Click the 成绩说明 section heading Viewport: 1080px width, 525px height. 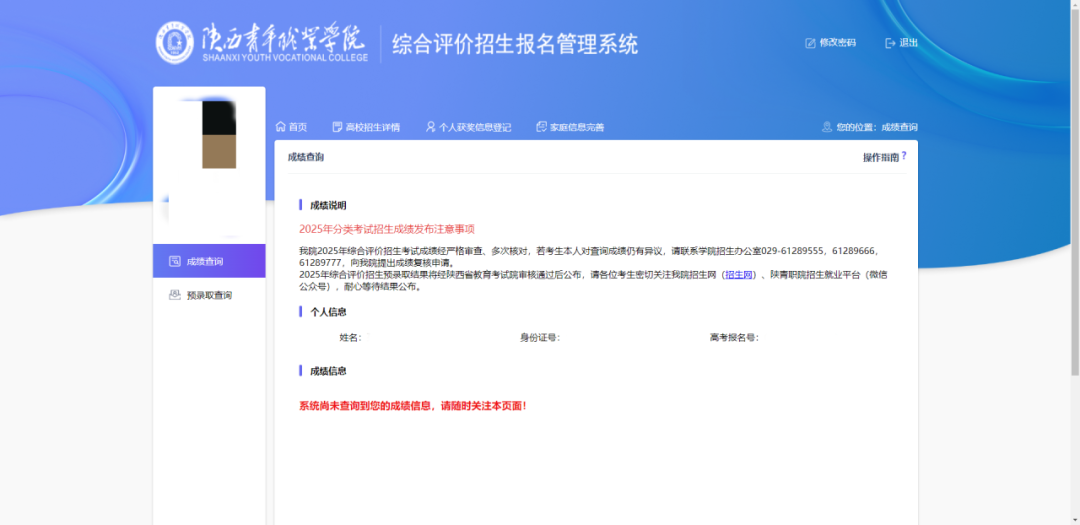pos(328,205)
